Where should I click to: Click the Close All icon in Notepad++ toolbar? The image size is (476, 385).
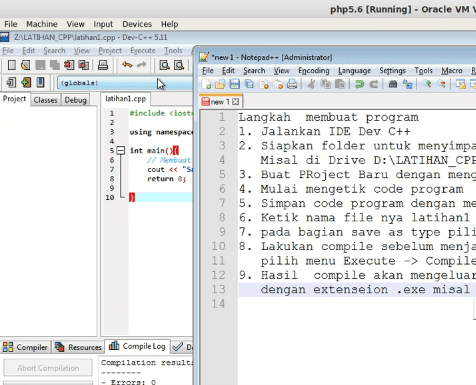(x=278, y=84)
